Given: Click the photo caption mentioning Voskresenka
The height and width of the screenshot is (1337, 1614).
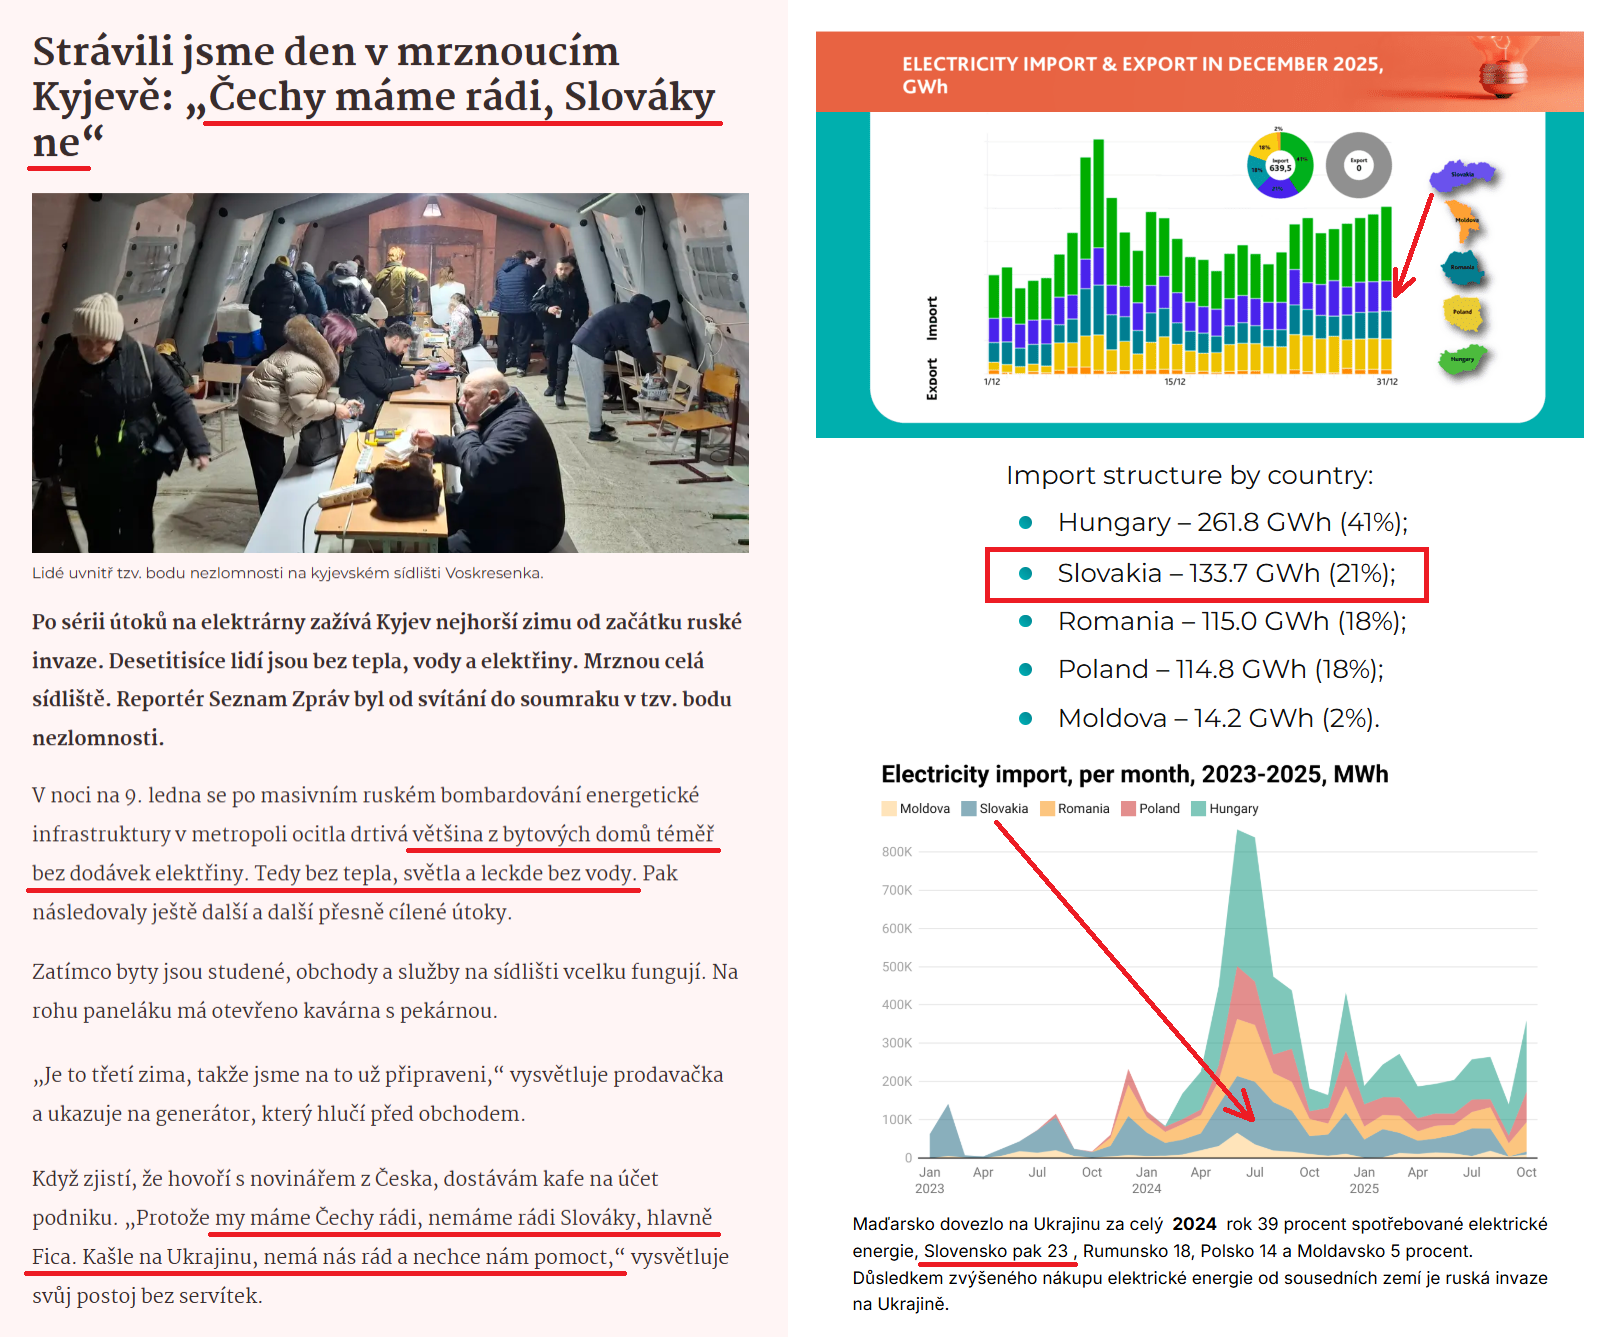Looking at the screenshot, I should click(288, 573).
